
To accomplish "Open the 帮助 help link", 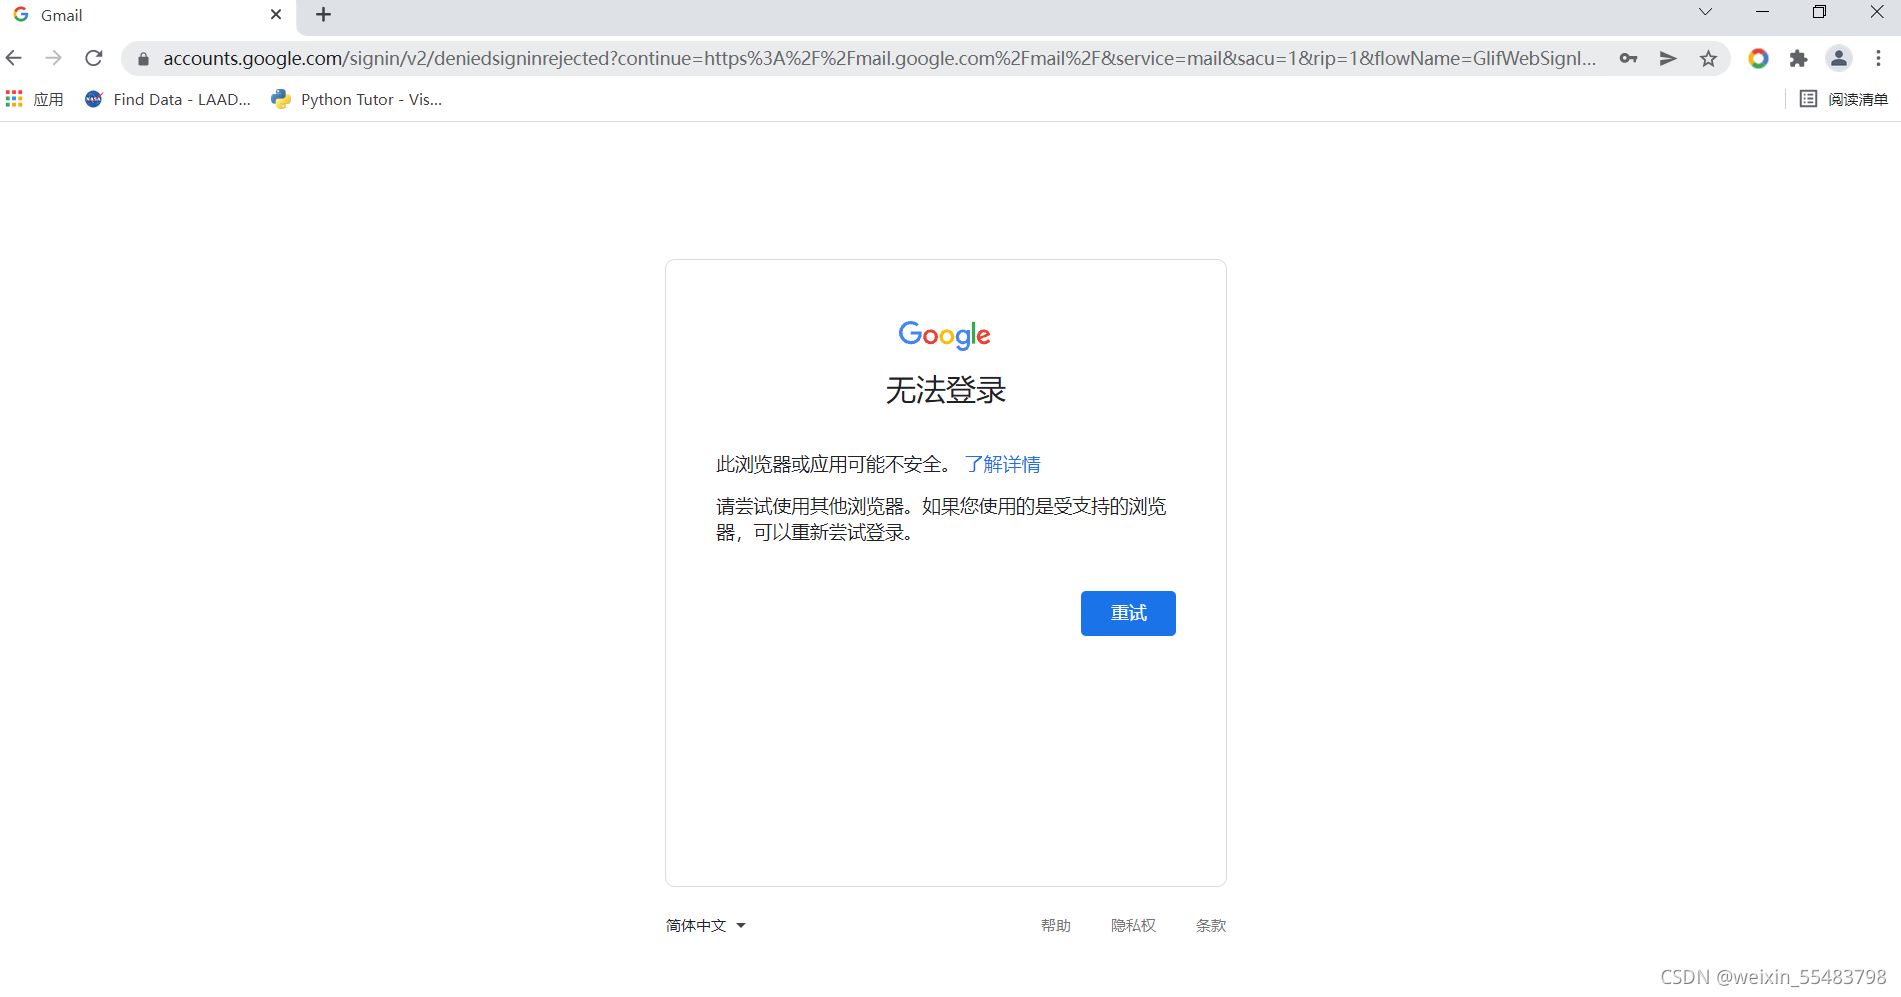I will coord(1056,926).
